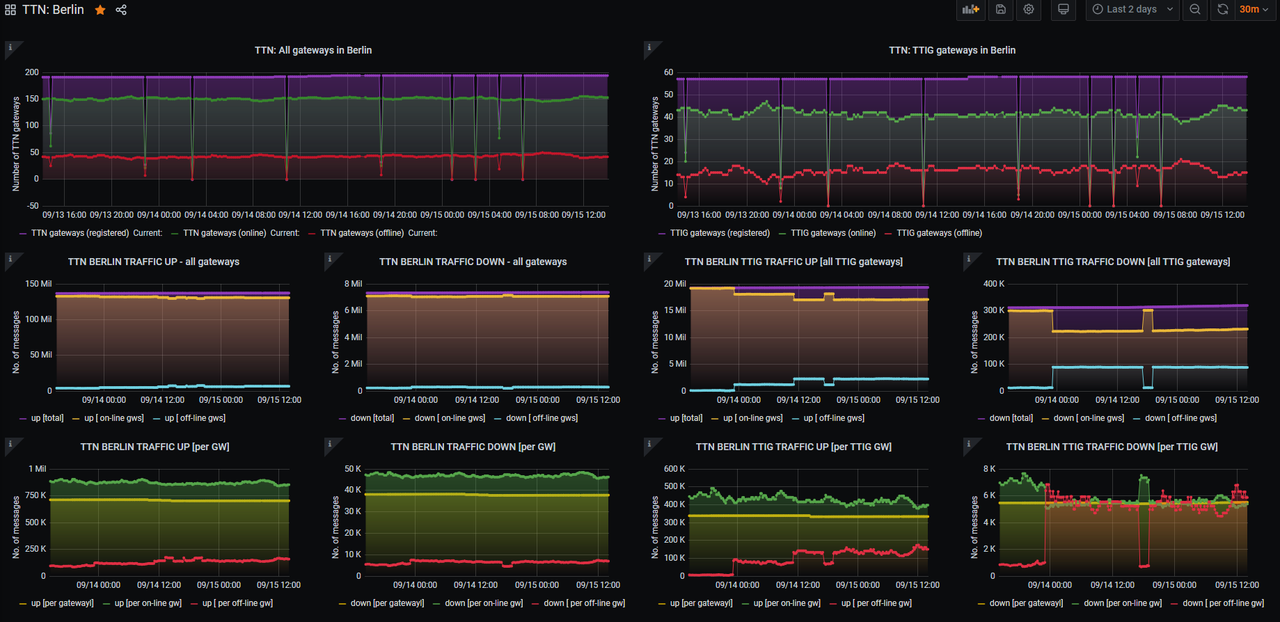
Task: Toggle TTN gateways (registered) series in legend
Action: [x=80, y=233]
